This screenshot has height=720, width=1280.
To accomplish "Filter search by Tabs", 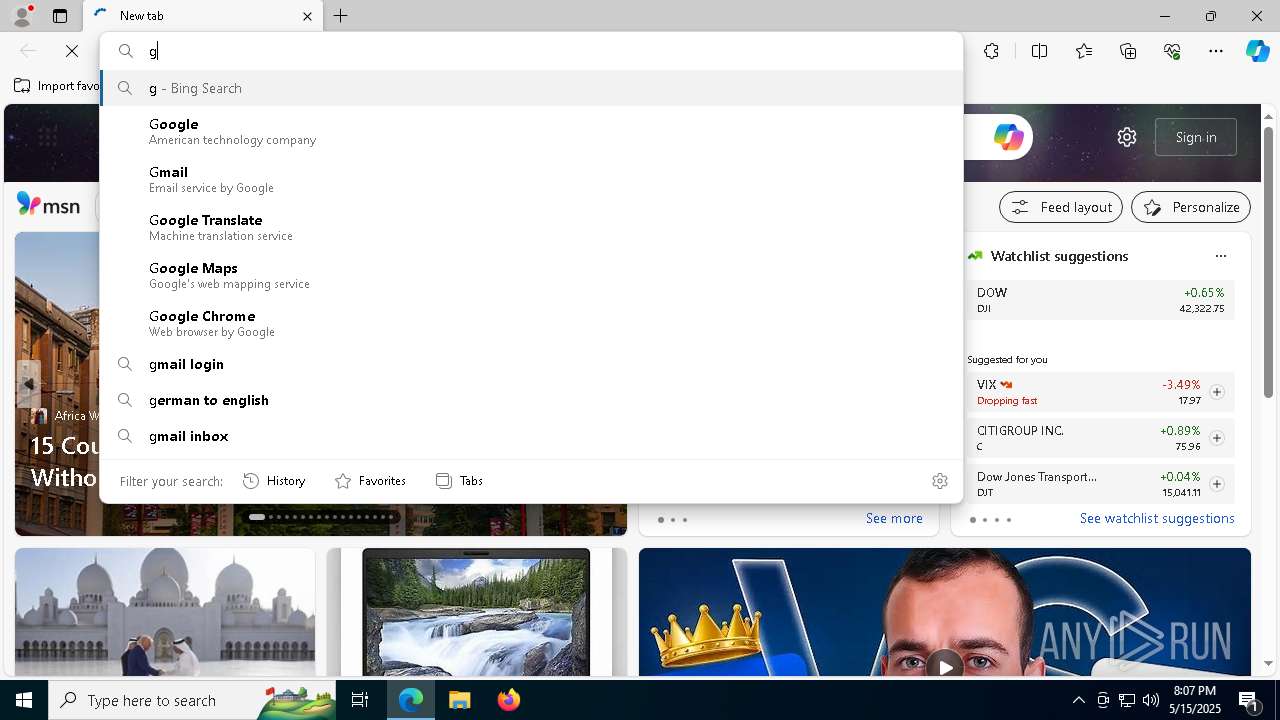I will 459,481.
